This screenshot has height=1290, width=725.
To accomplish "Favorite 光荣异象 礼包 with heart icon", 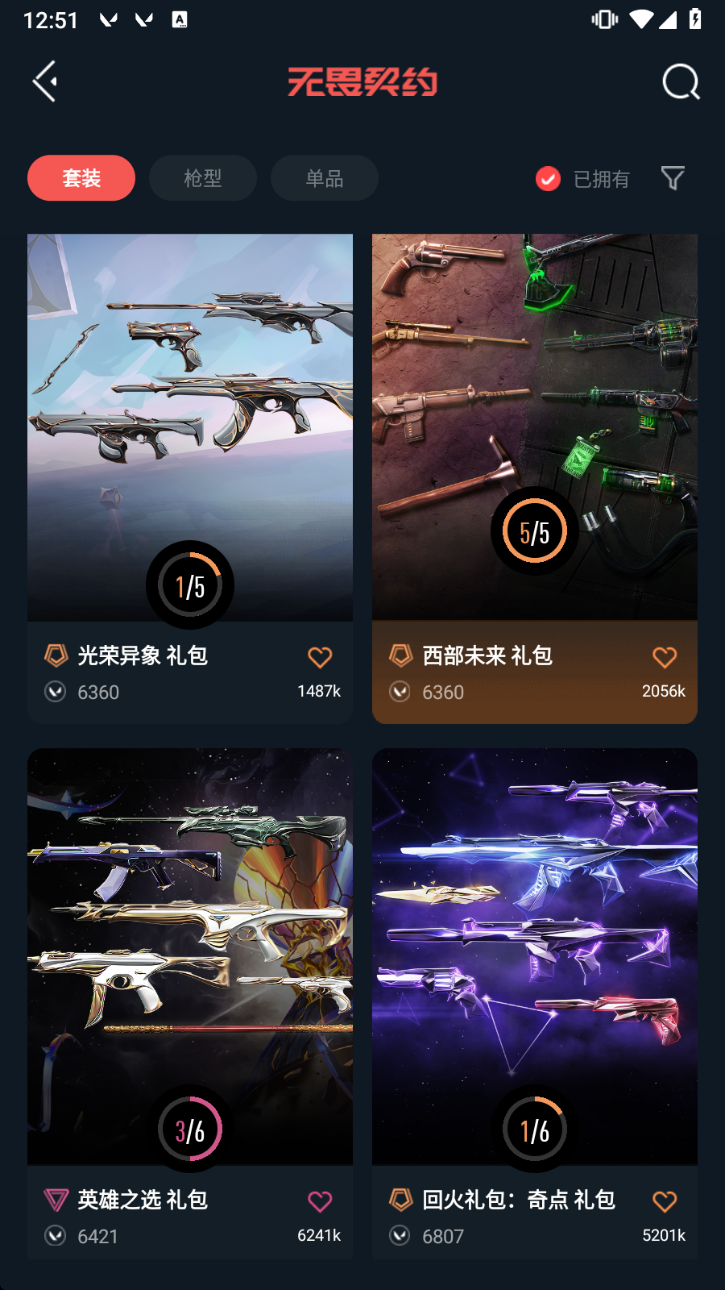I will click(x=320, y=657).
